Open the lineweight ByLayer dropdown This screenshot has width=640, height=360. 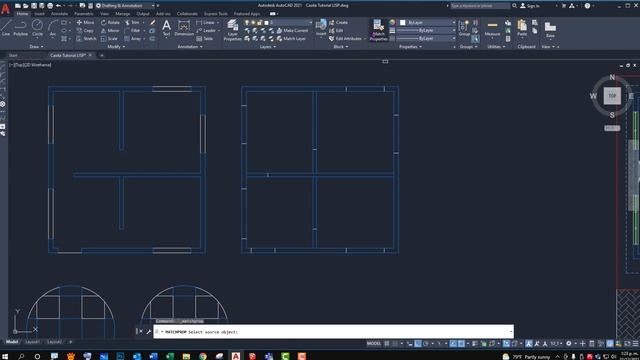(426, 31)
